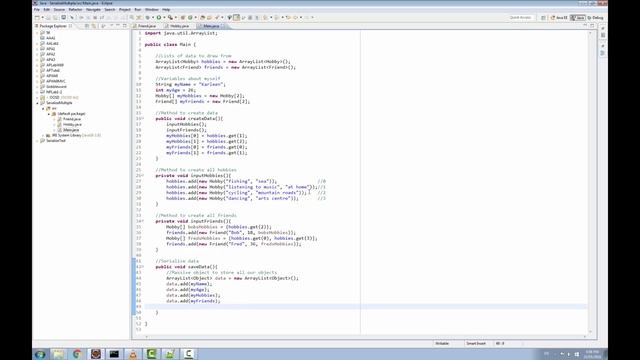Expand the Goldilocks project

pos(38,87)
